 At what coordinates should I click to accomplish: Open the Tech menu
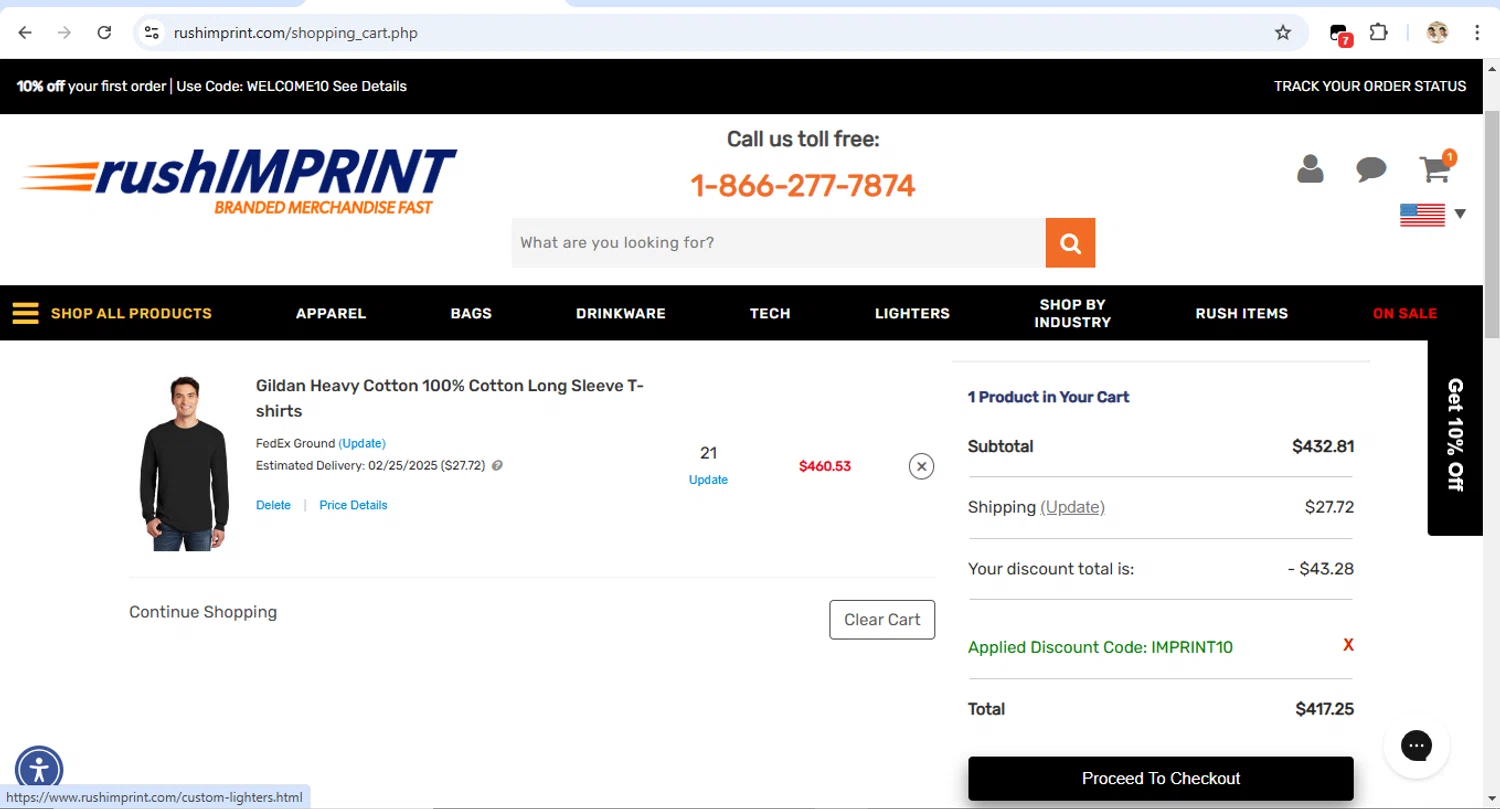point(770,313)
